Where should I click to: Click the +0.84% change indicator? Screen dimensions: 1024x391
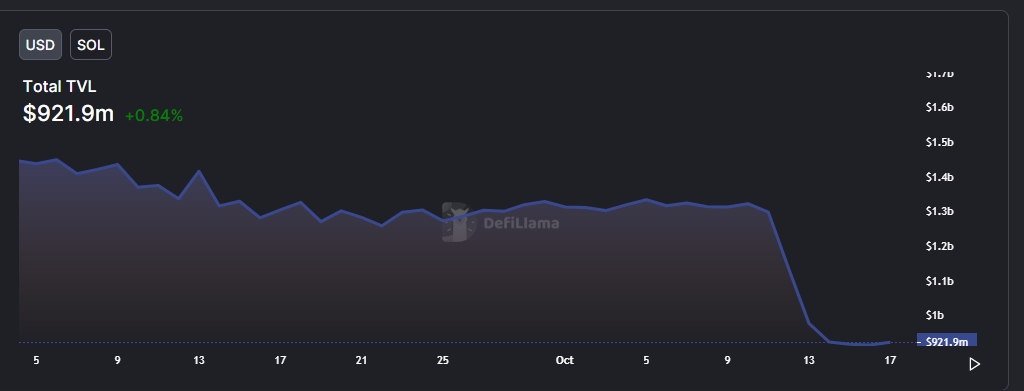click(154, 116)
